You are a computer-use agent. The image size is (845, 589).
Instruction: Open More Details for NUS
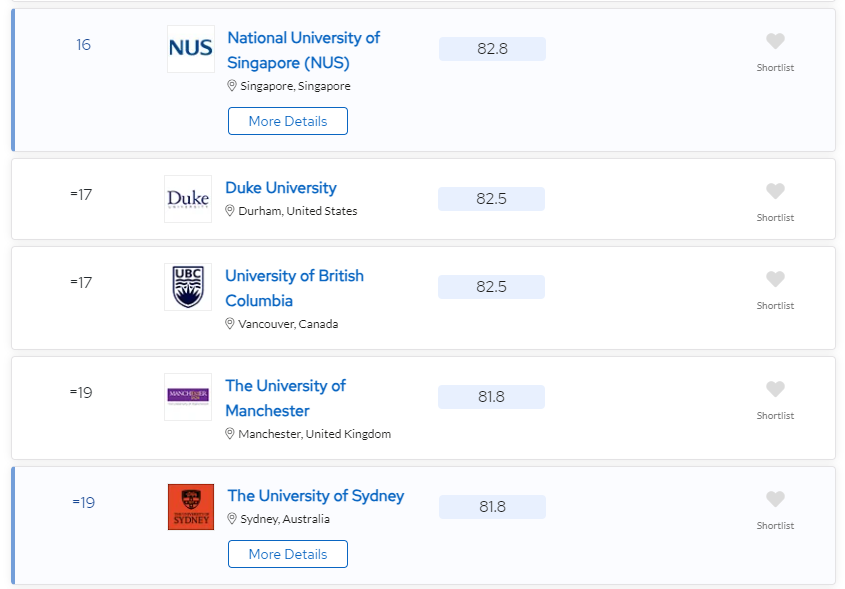pos(288,121)
